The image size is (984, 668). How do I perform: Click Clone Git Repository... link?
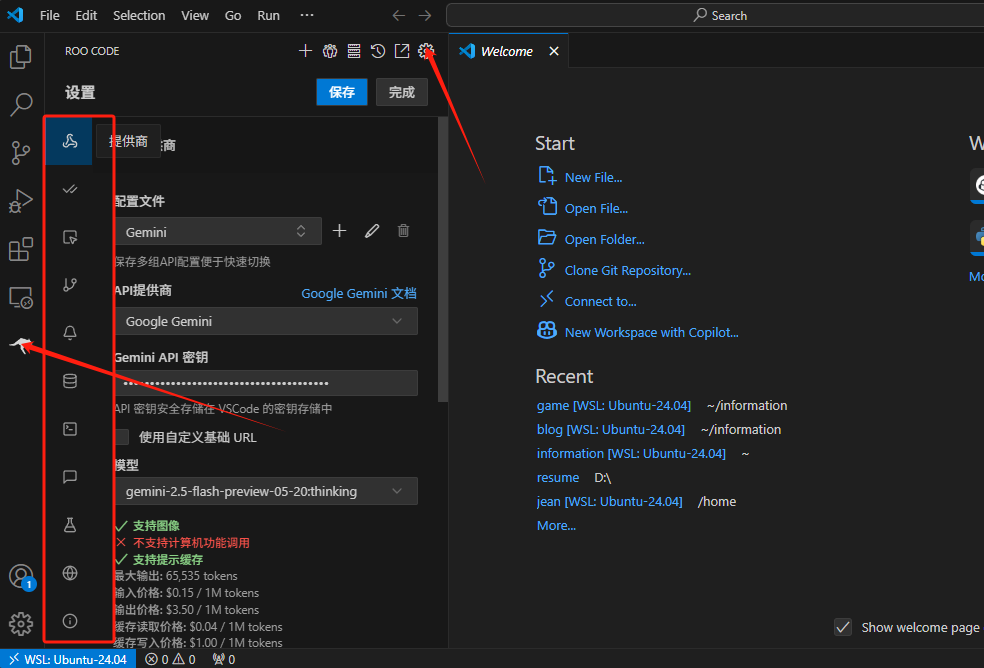coord(628,270)
